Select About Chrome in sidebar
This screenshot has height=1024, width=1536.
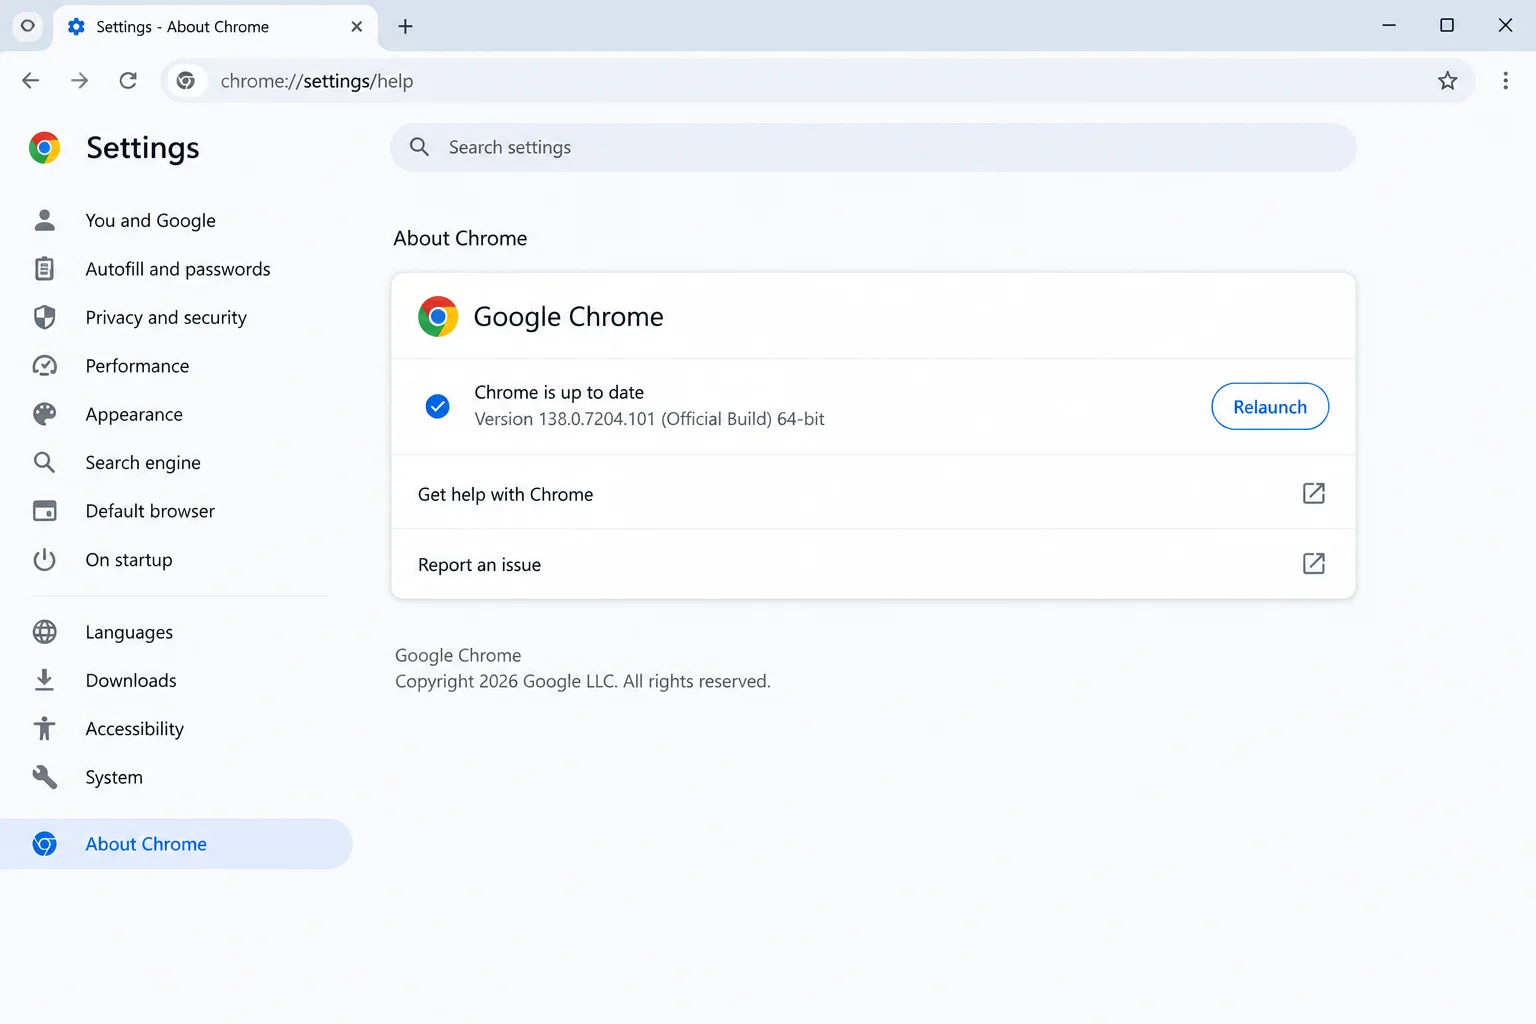pos(176,844)
